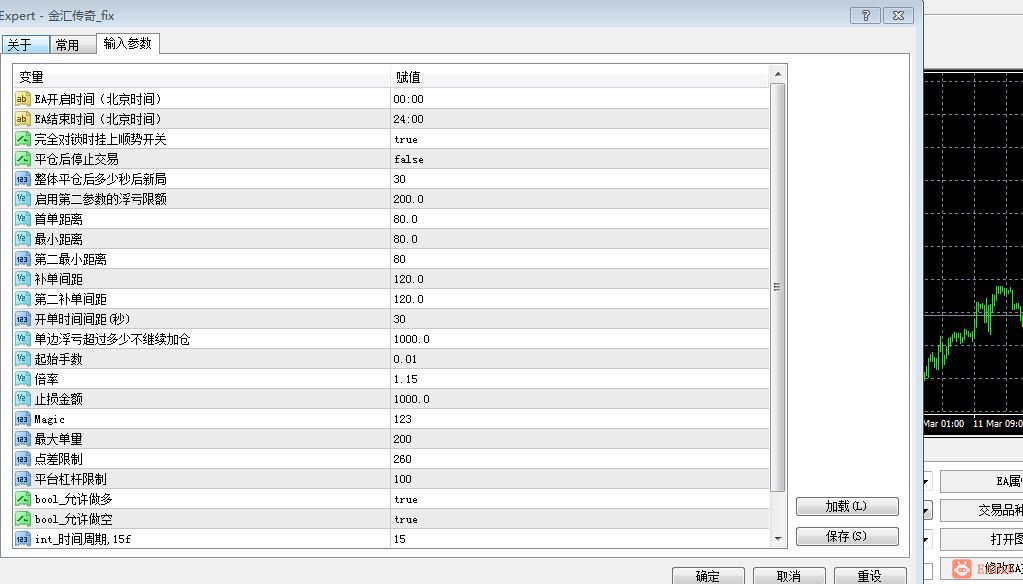Close the Expert dialog window
The width and height of the screenshot is (1023, 584).
point(898,16)
